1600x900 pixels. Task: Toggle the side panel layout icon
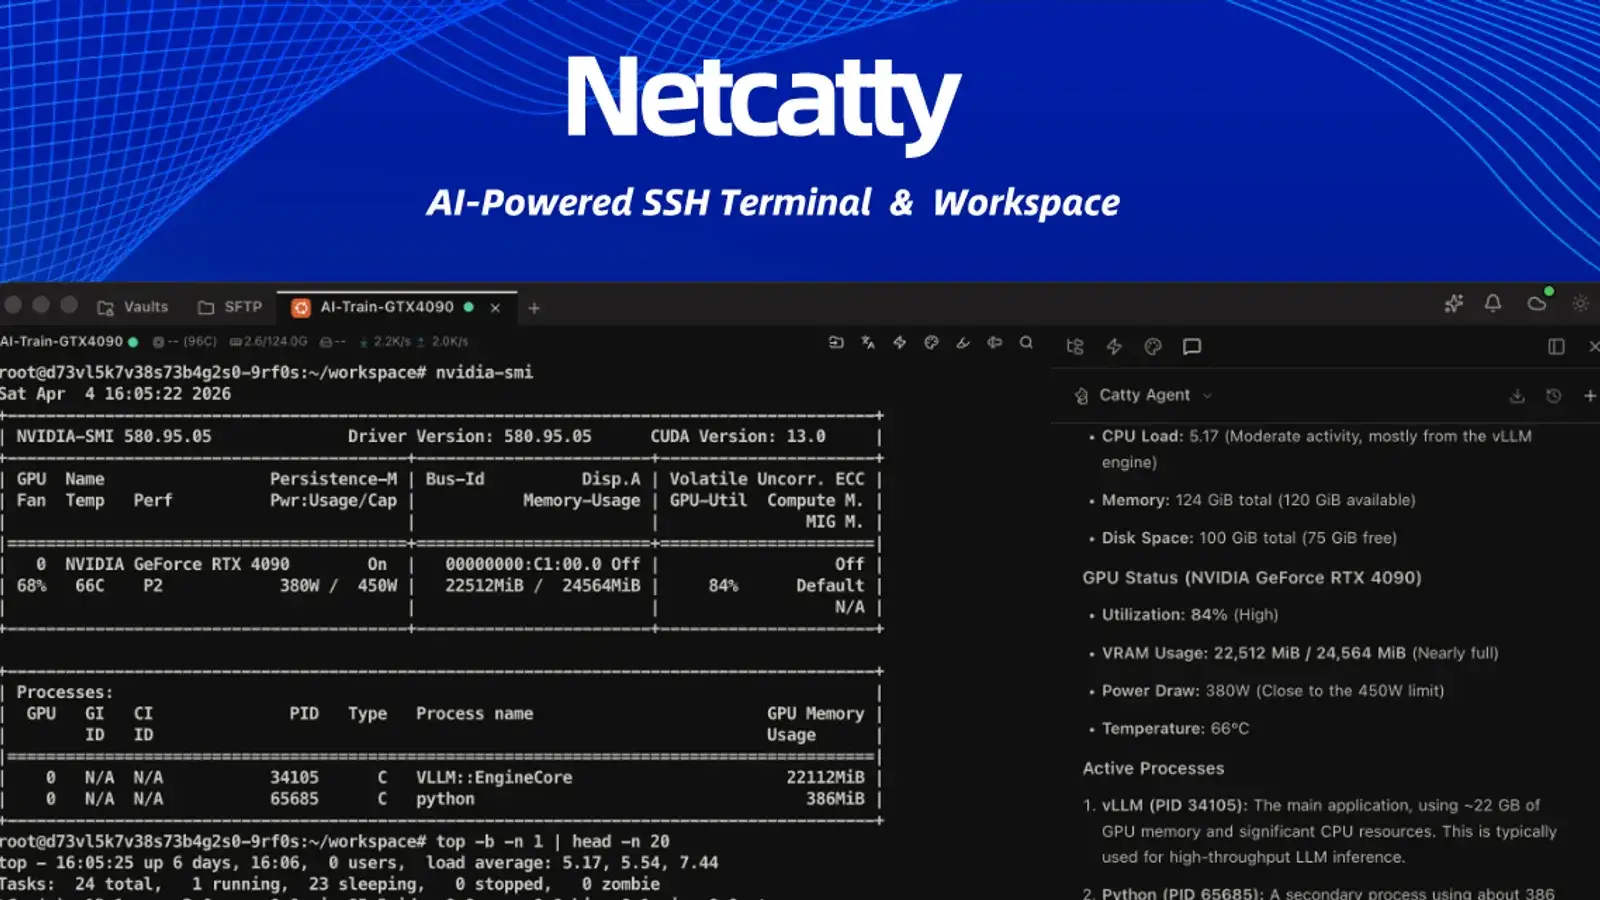pos(1556,347)
